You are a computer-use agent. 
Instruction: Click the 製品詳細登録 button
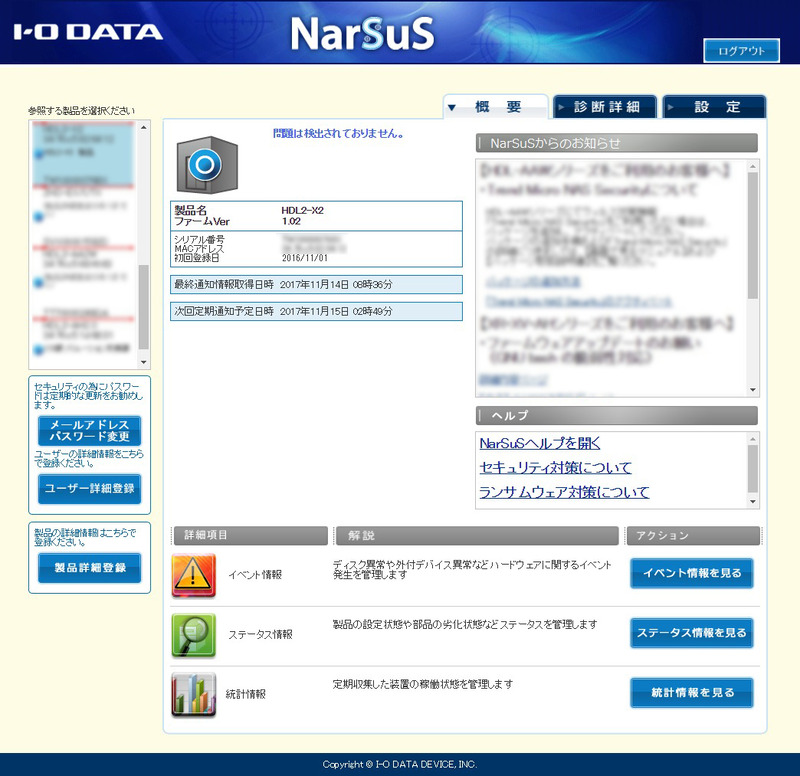click(89, 568)
